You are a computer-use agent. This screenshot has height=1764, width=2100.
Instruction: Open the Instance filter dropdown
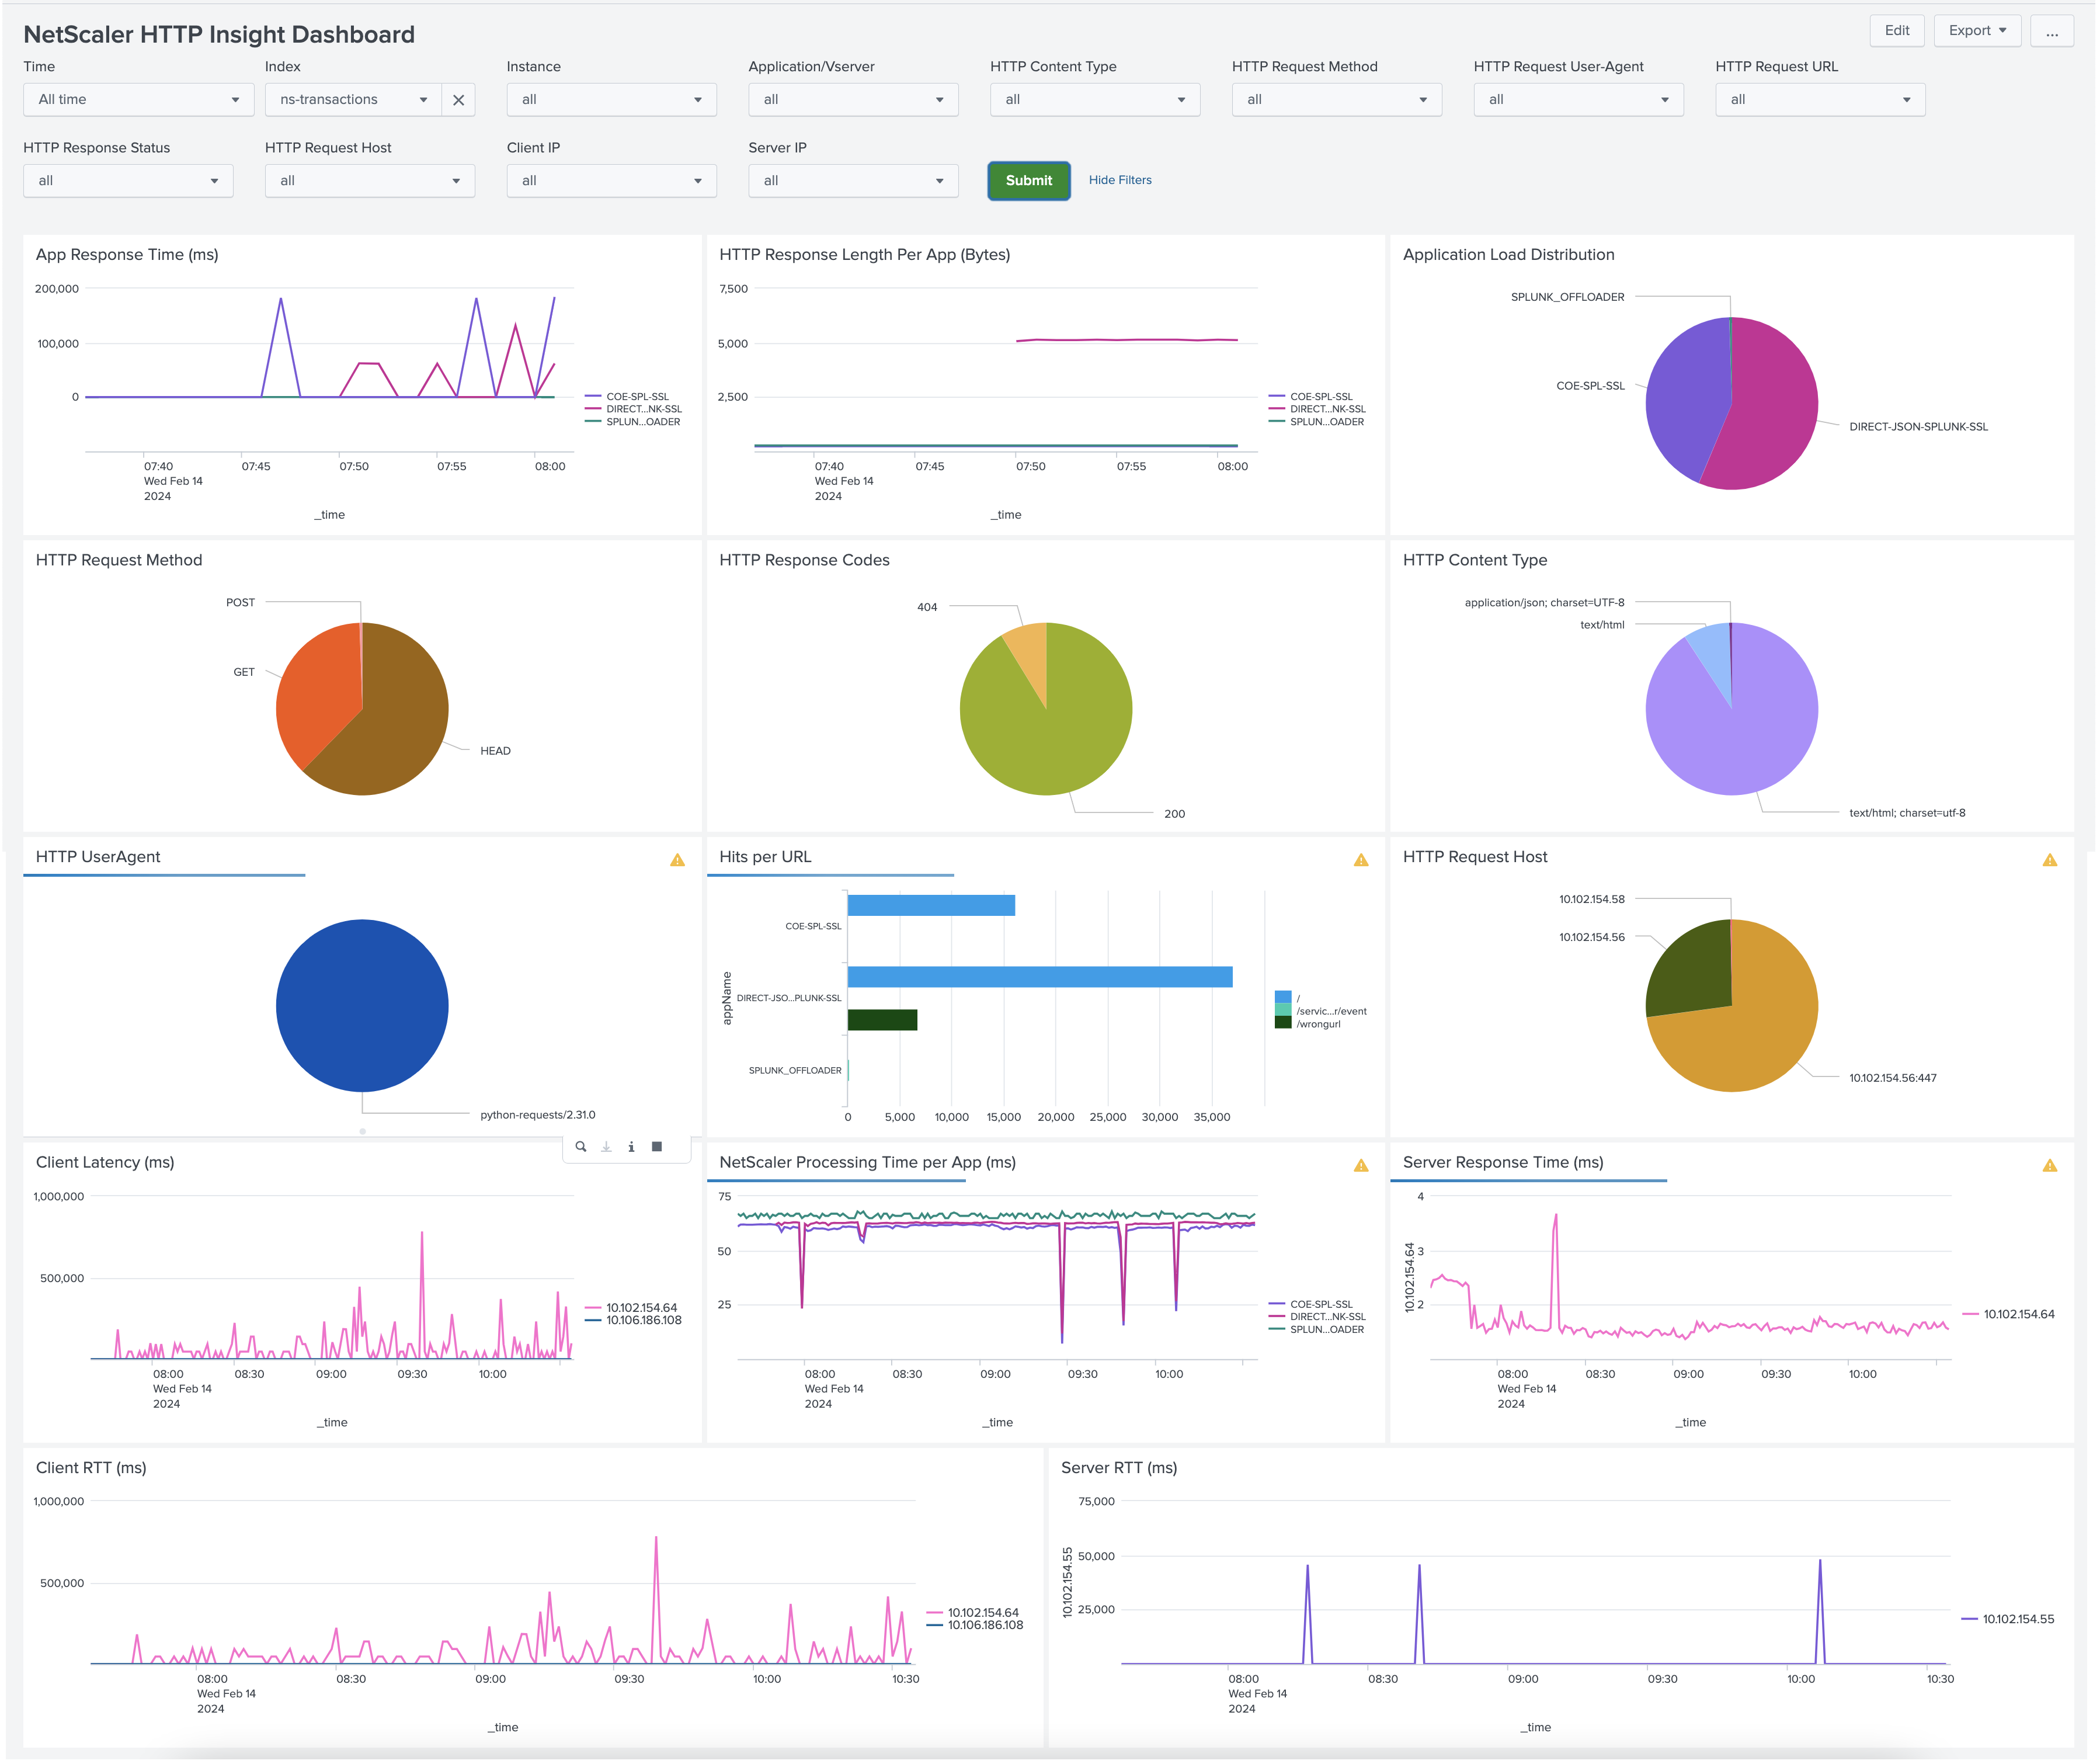(611, 100)
